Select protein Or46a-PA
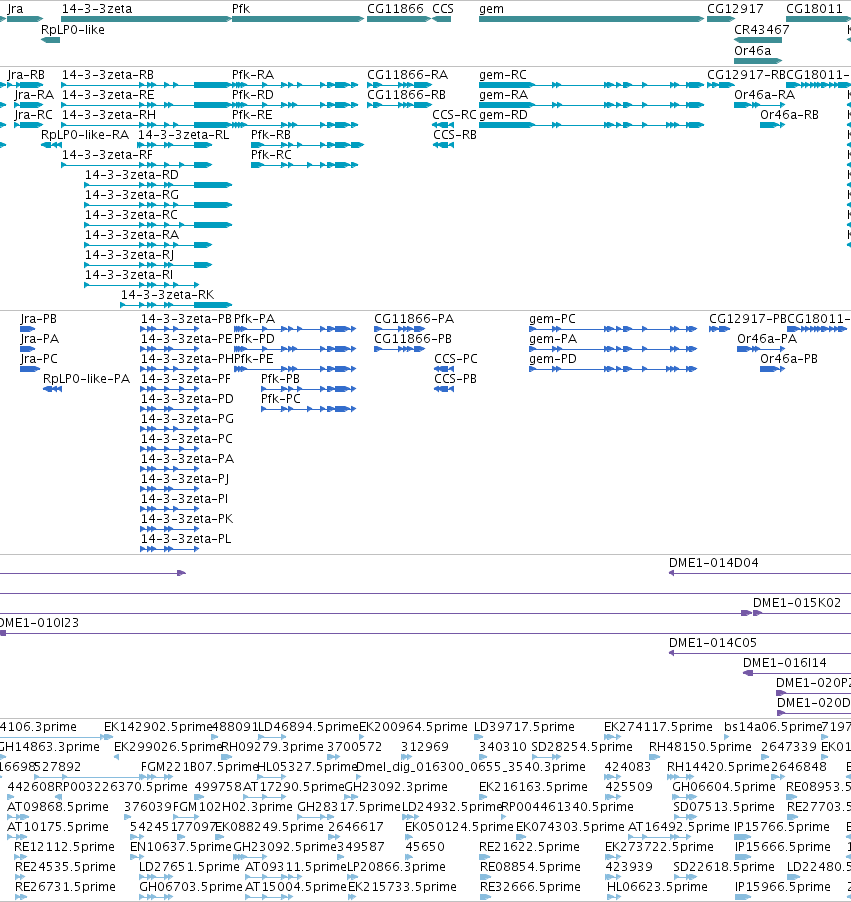The width and height of the screenshot is (851, 902). point(767,339)
